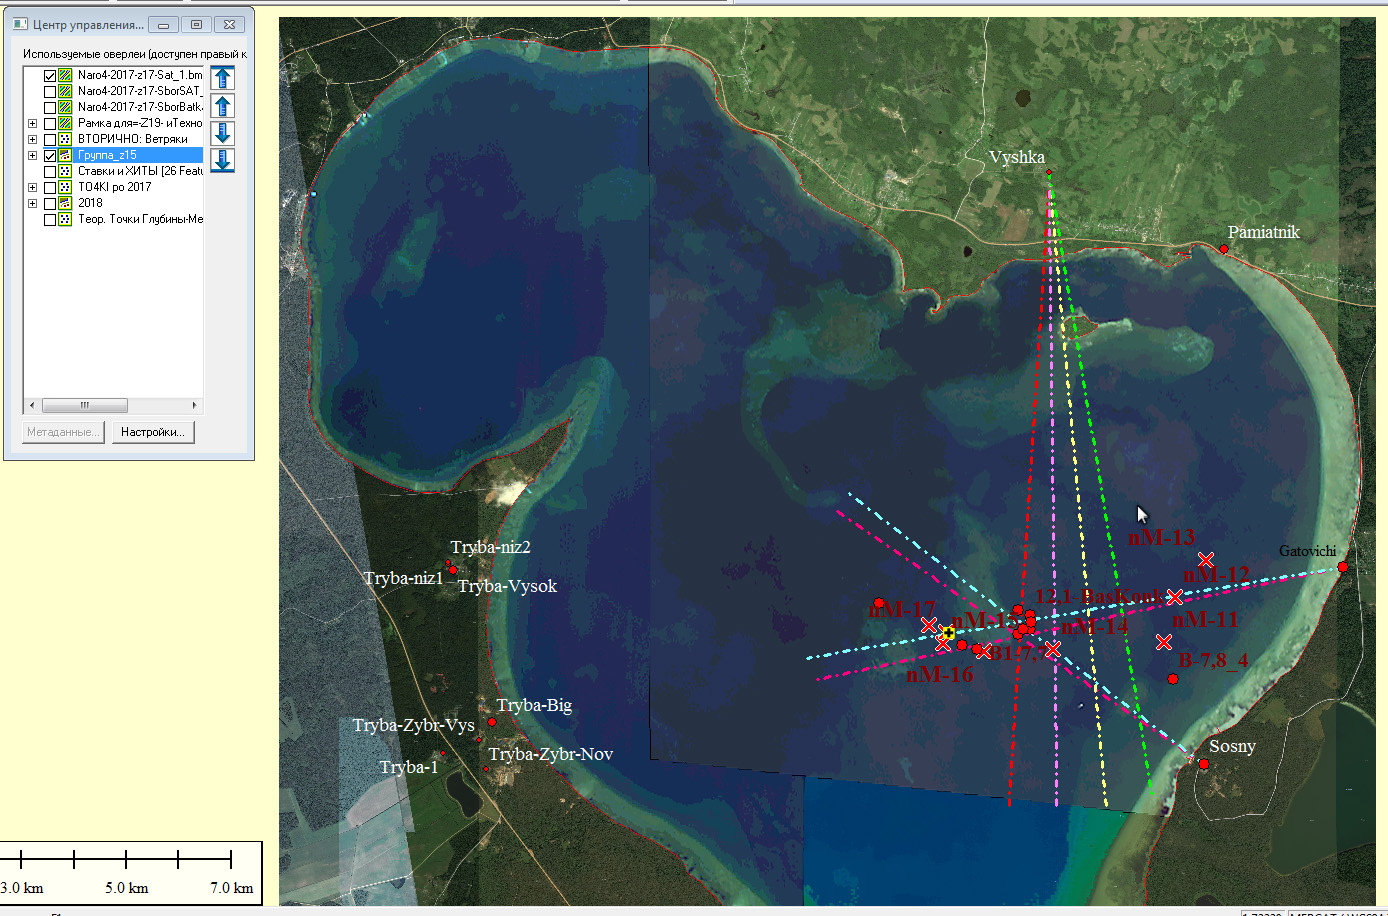Expand the Рамка для=Z19 overlay tree node
The image size is (1388, 916).
pos(32,123)
